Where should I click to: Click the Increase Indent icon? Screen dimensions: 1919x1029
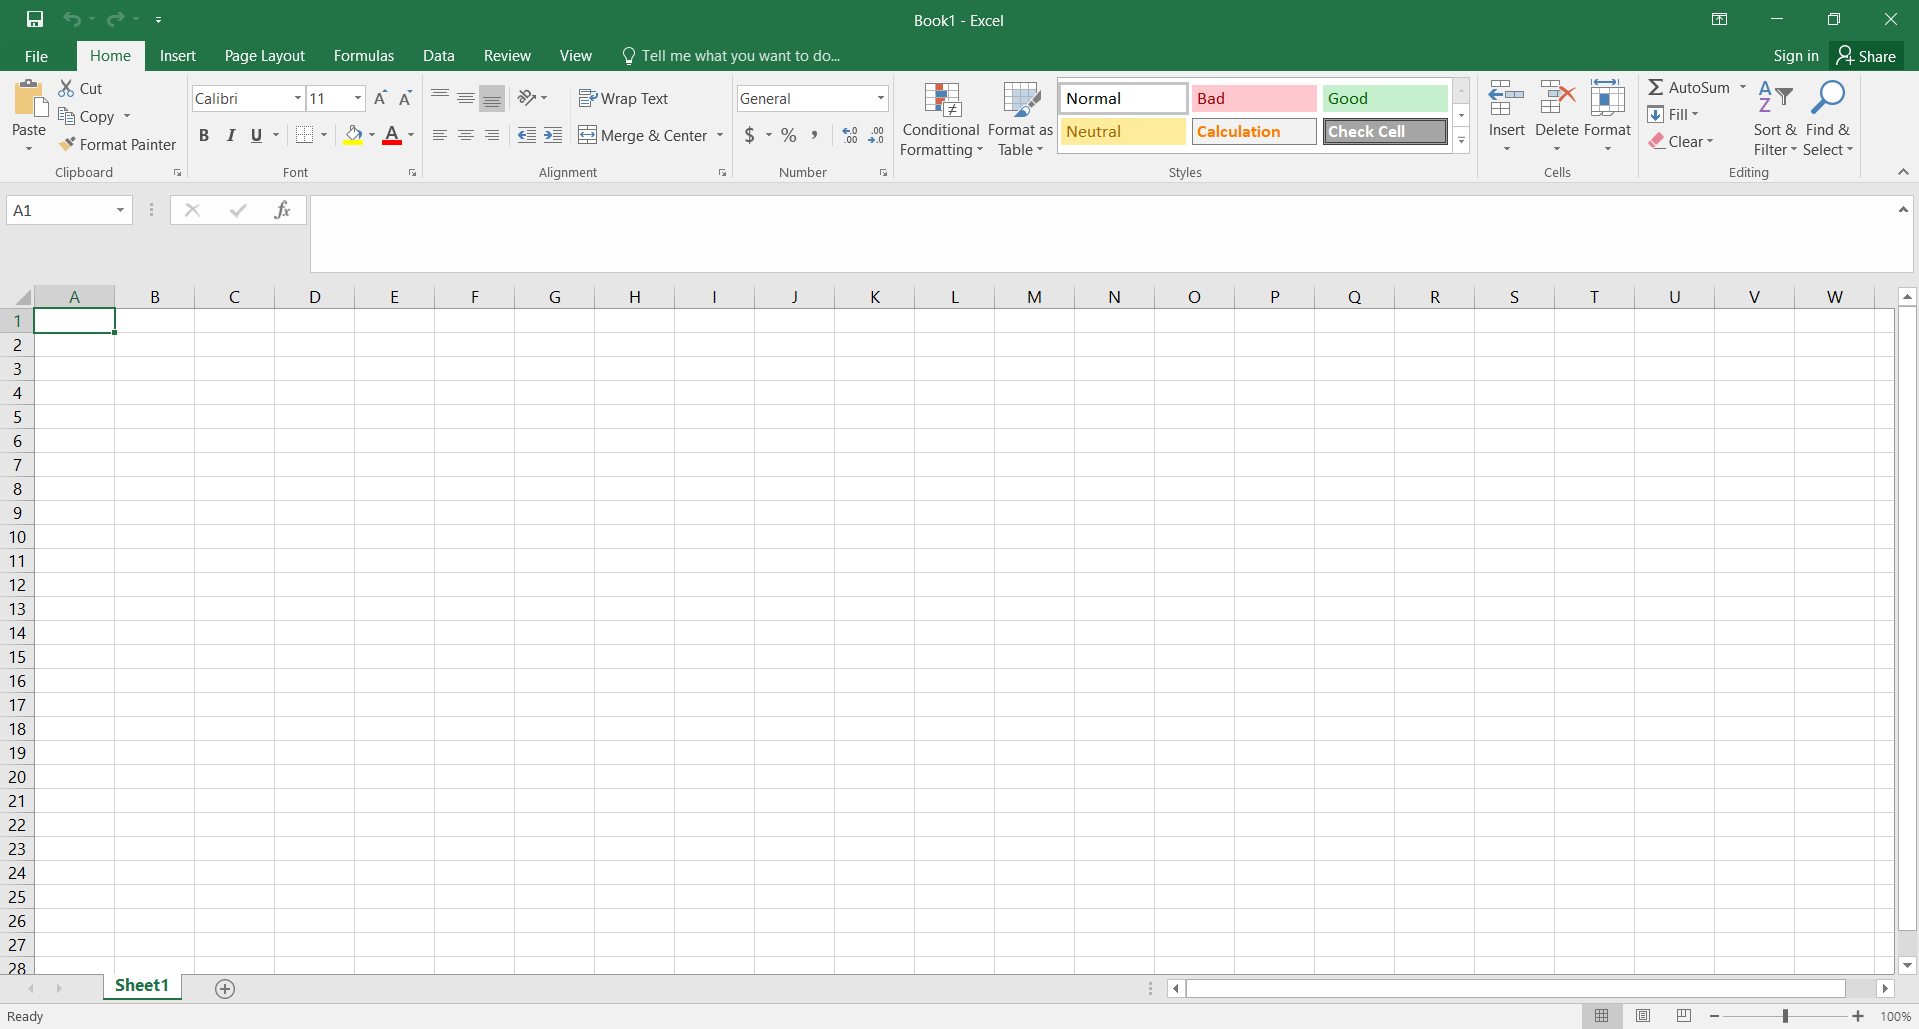pos(553,135)
